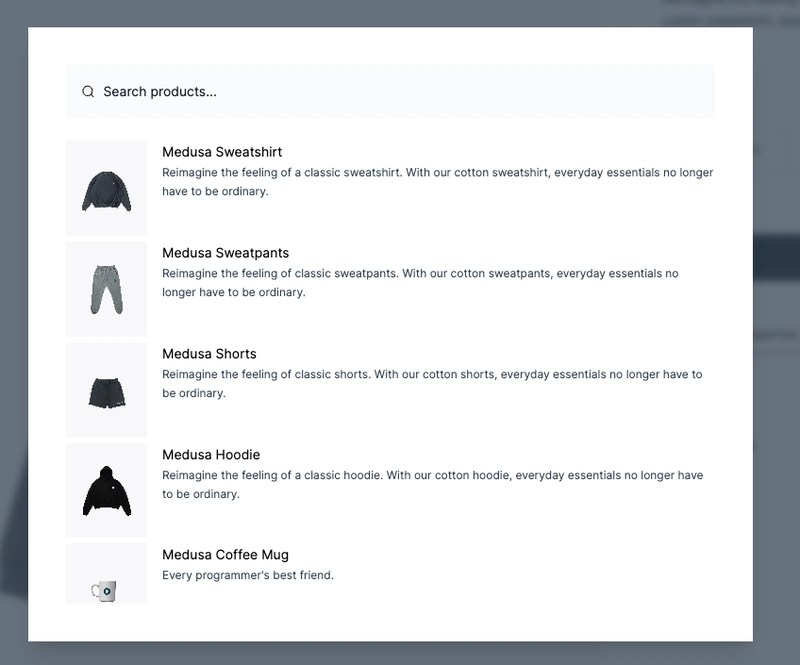Click the Medusa Shorts product thumbnail
800x665 pixels.
click(106, 390)
